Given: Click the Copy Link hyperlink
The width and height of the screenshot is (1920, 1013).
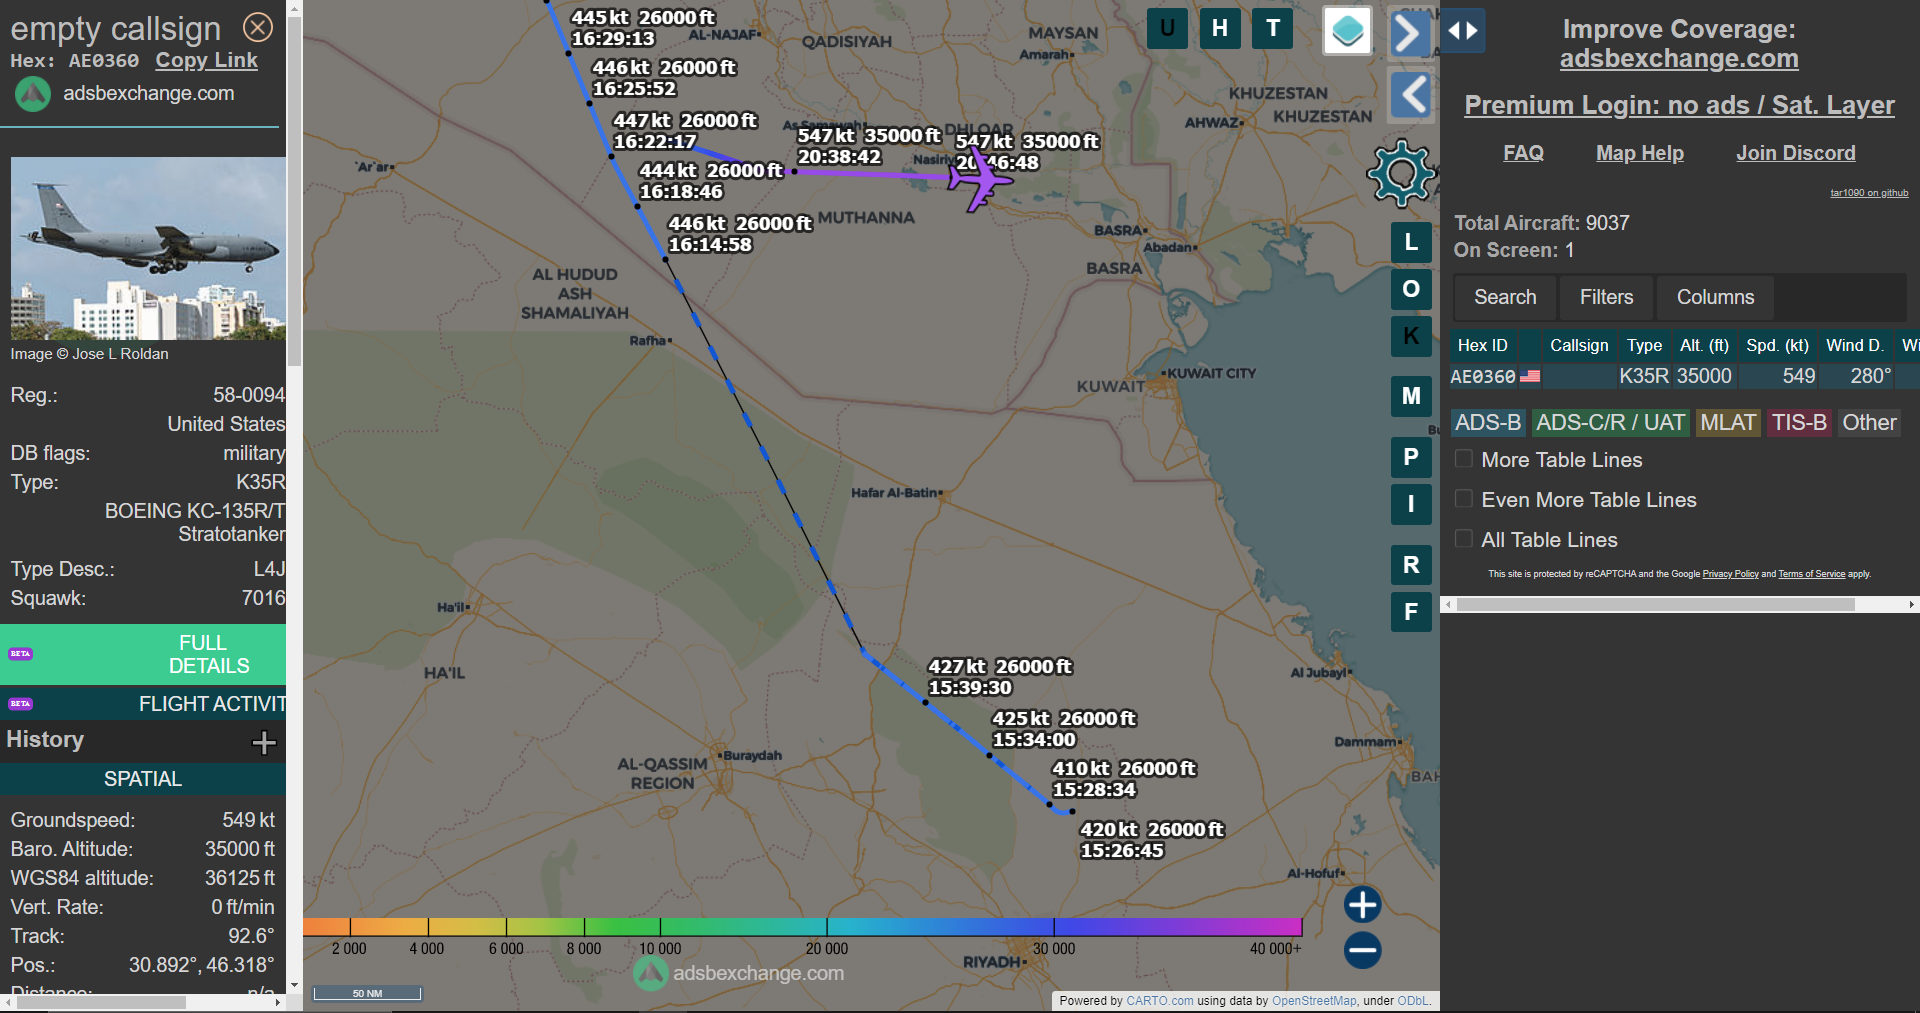Looking at the screenshot, I should 206,60.
